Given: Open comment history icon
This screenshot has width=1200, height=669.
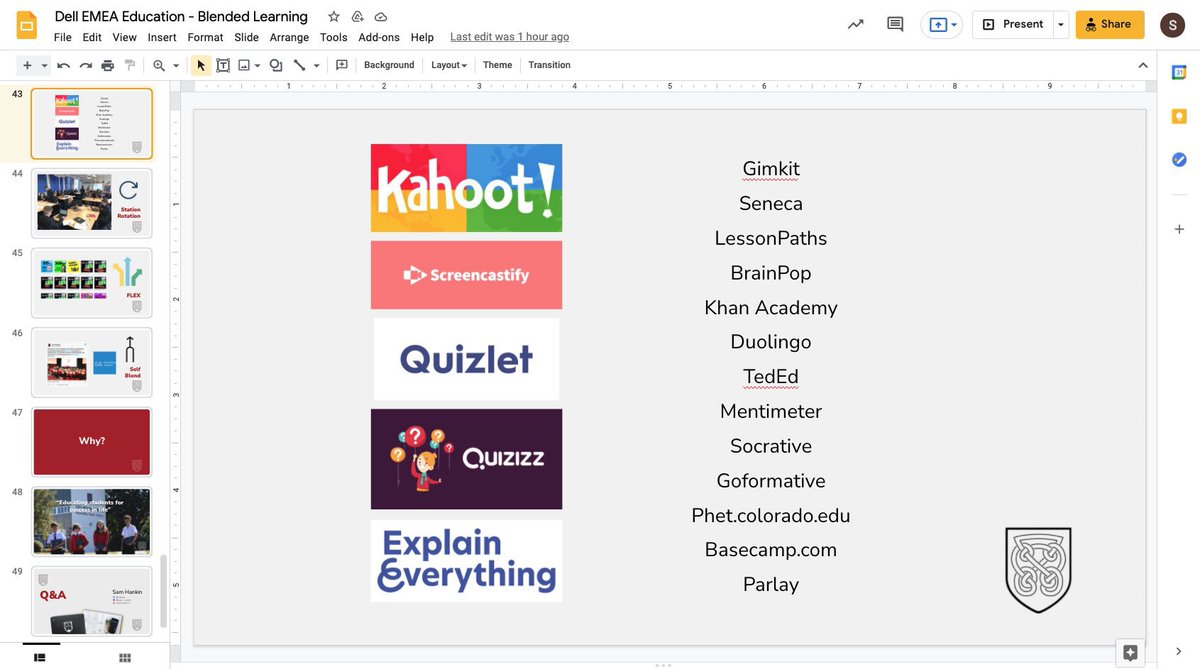Looking at the screenshot, I should pos(895,24).
